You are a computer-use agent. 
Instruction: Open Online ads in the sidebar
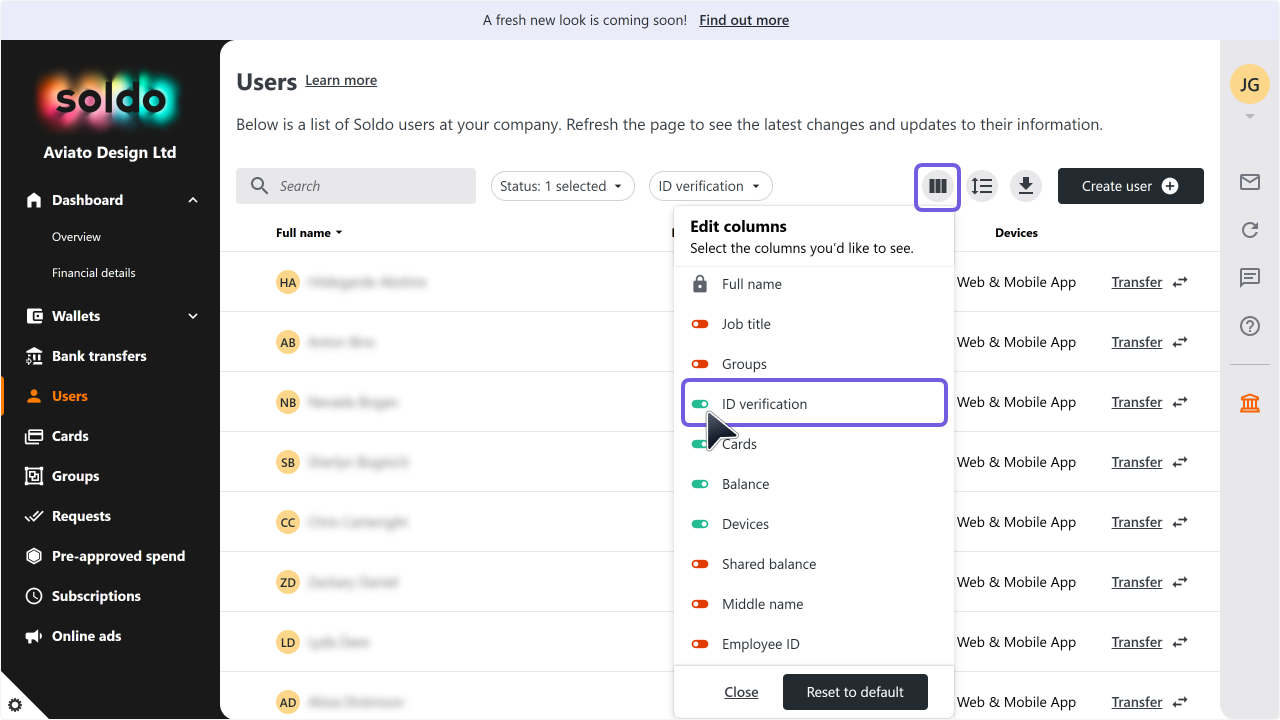[x=86, y=636]
